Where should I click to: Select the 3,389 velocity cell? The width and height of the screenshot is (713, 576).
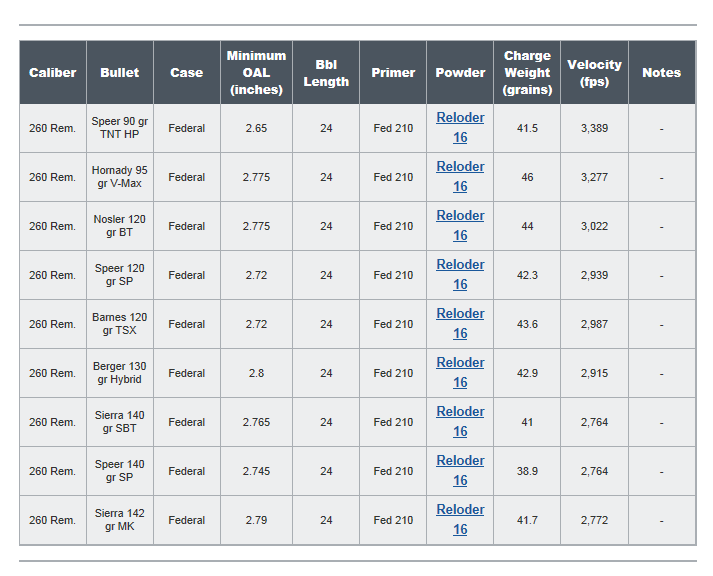594,128
